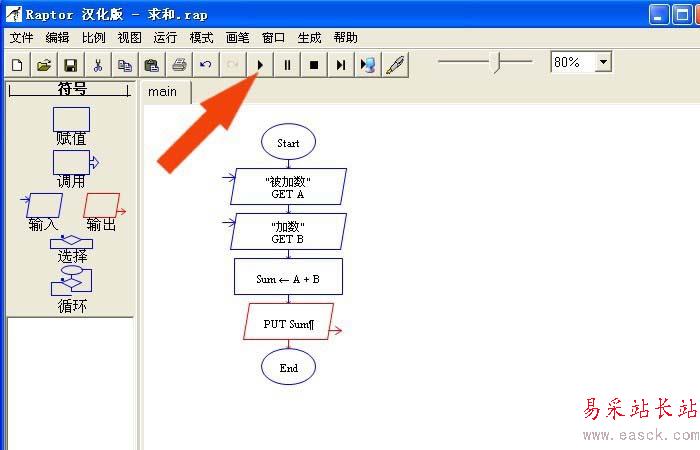Open the 文件 menu

[21, 38]
